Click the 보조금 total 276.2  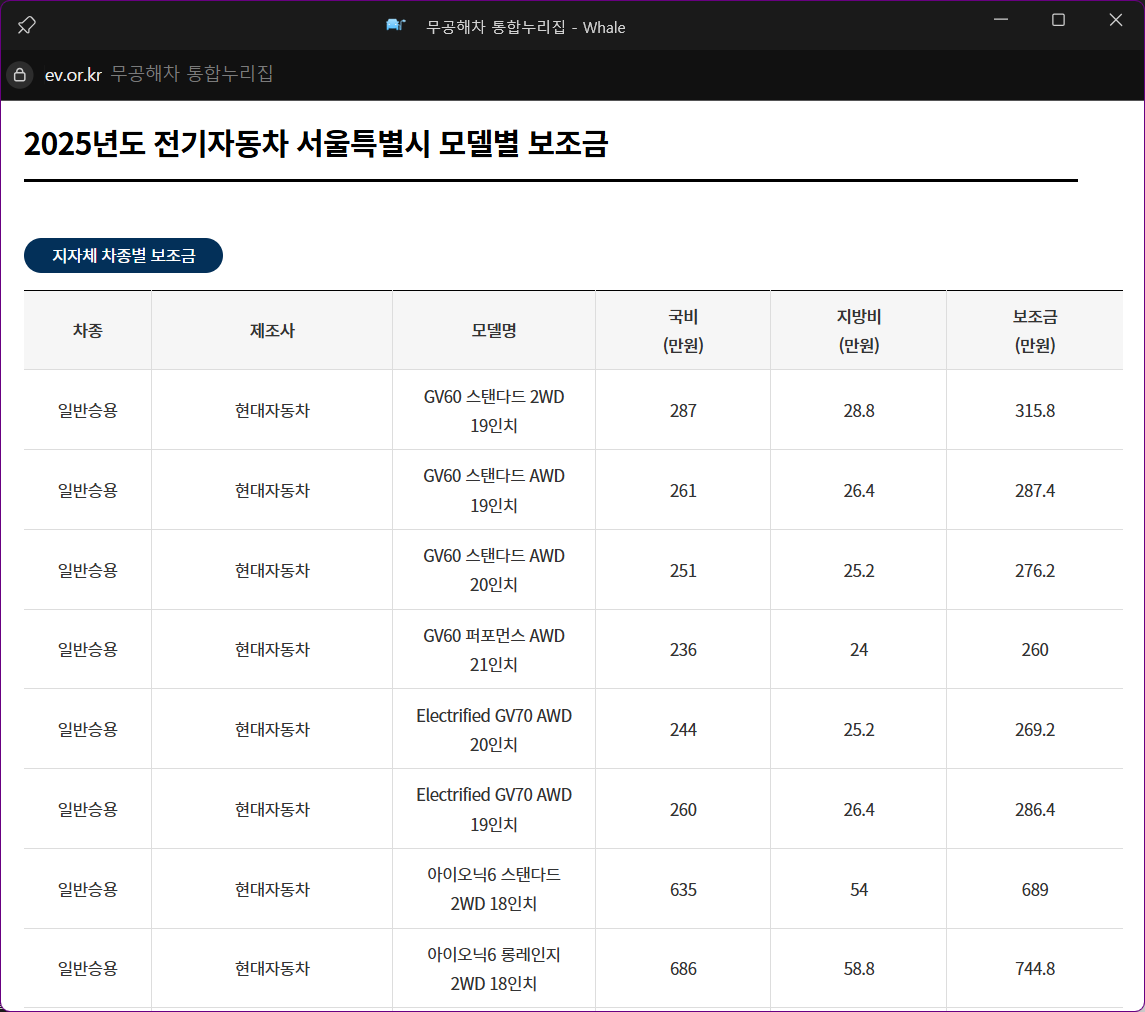1035,570
